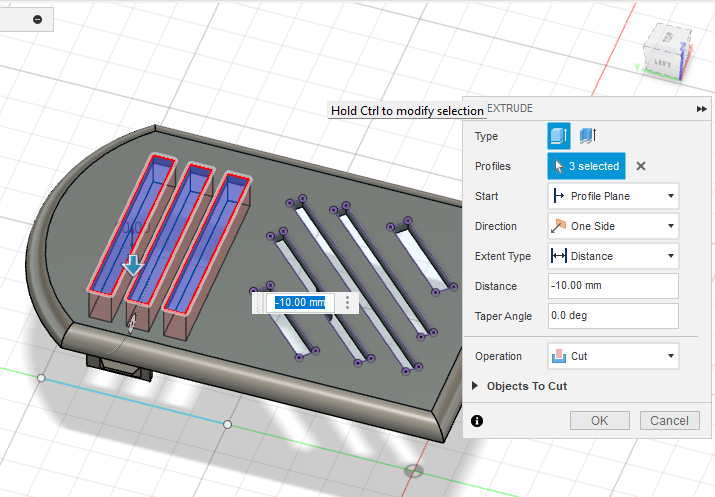
Task: Click the in-canvas -10.00 mm value box
Action: tap(300, 302)
